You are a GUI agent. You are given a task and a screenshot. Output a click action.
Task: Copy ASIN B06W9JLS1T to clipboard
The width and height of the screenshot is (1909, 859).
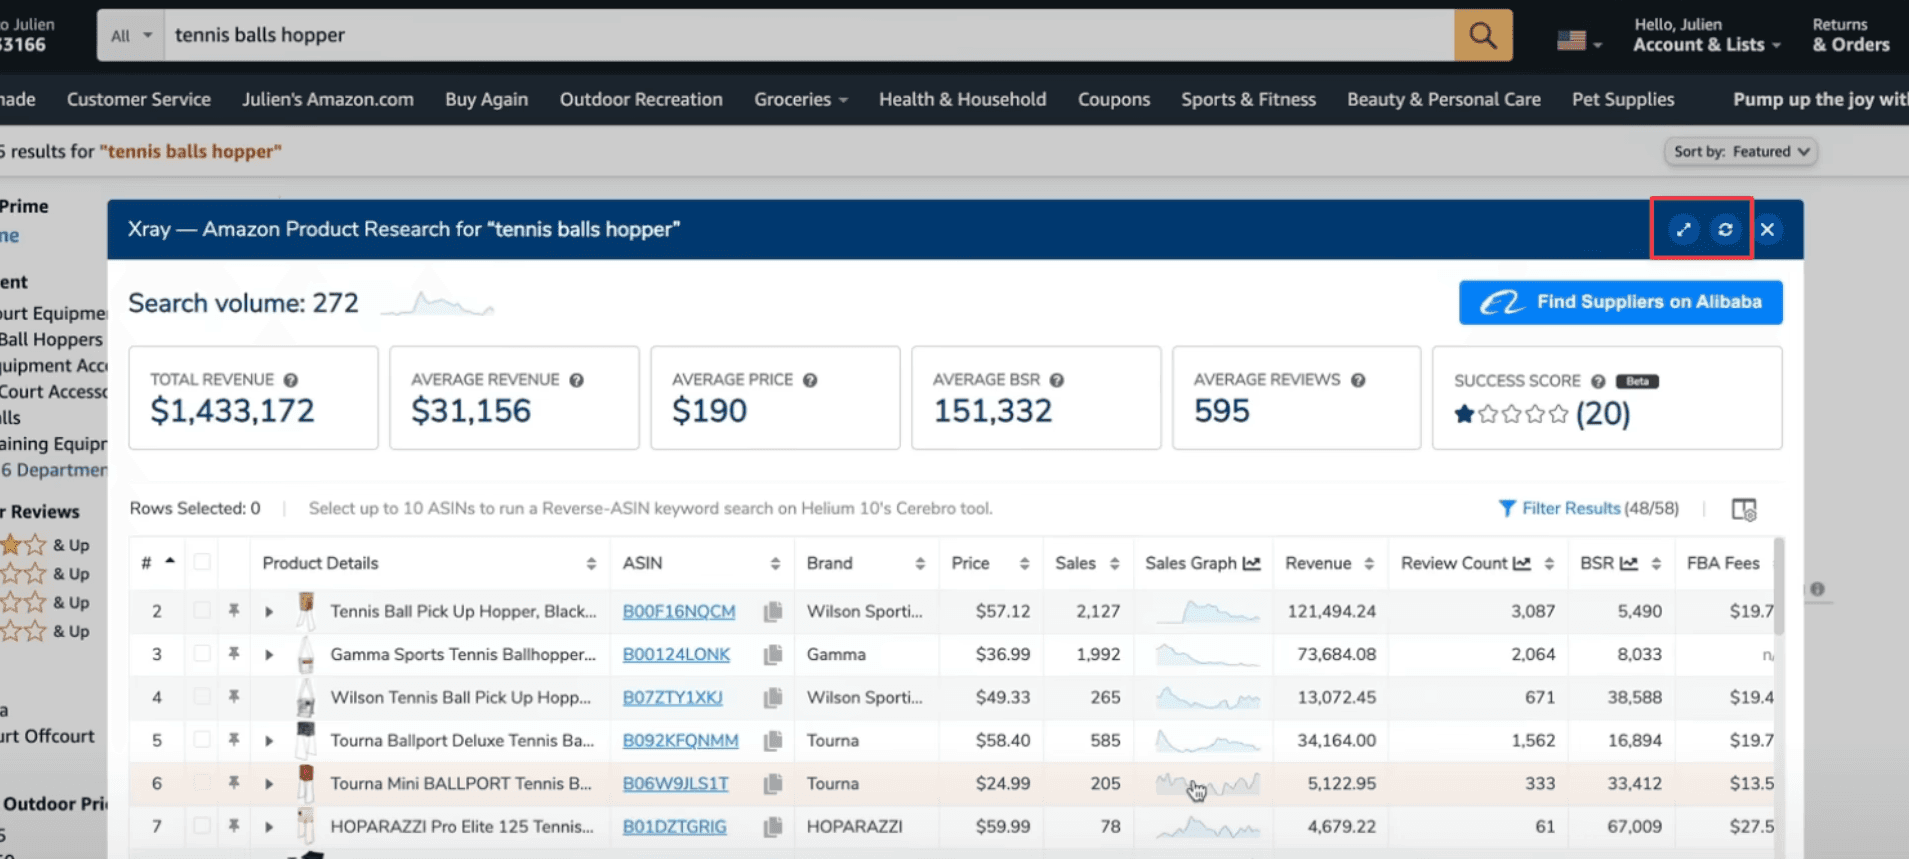click(x=772, y=784)
